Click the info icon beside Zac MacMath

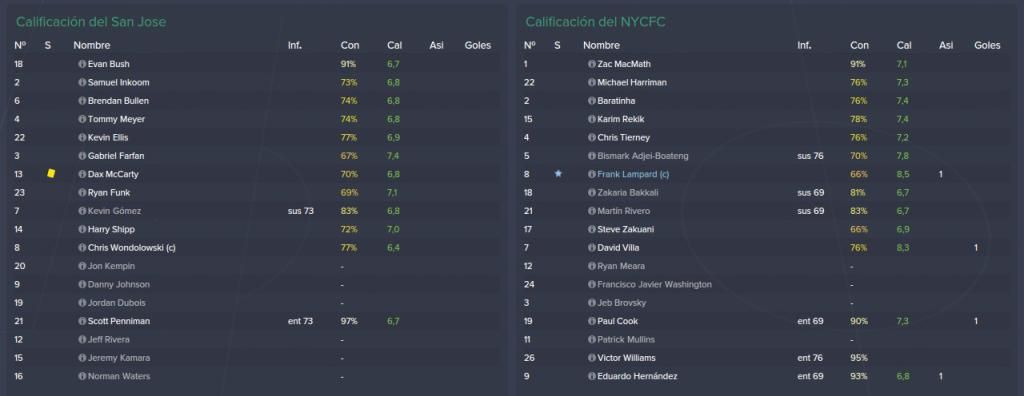click(x=592, y=64)
